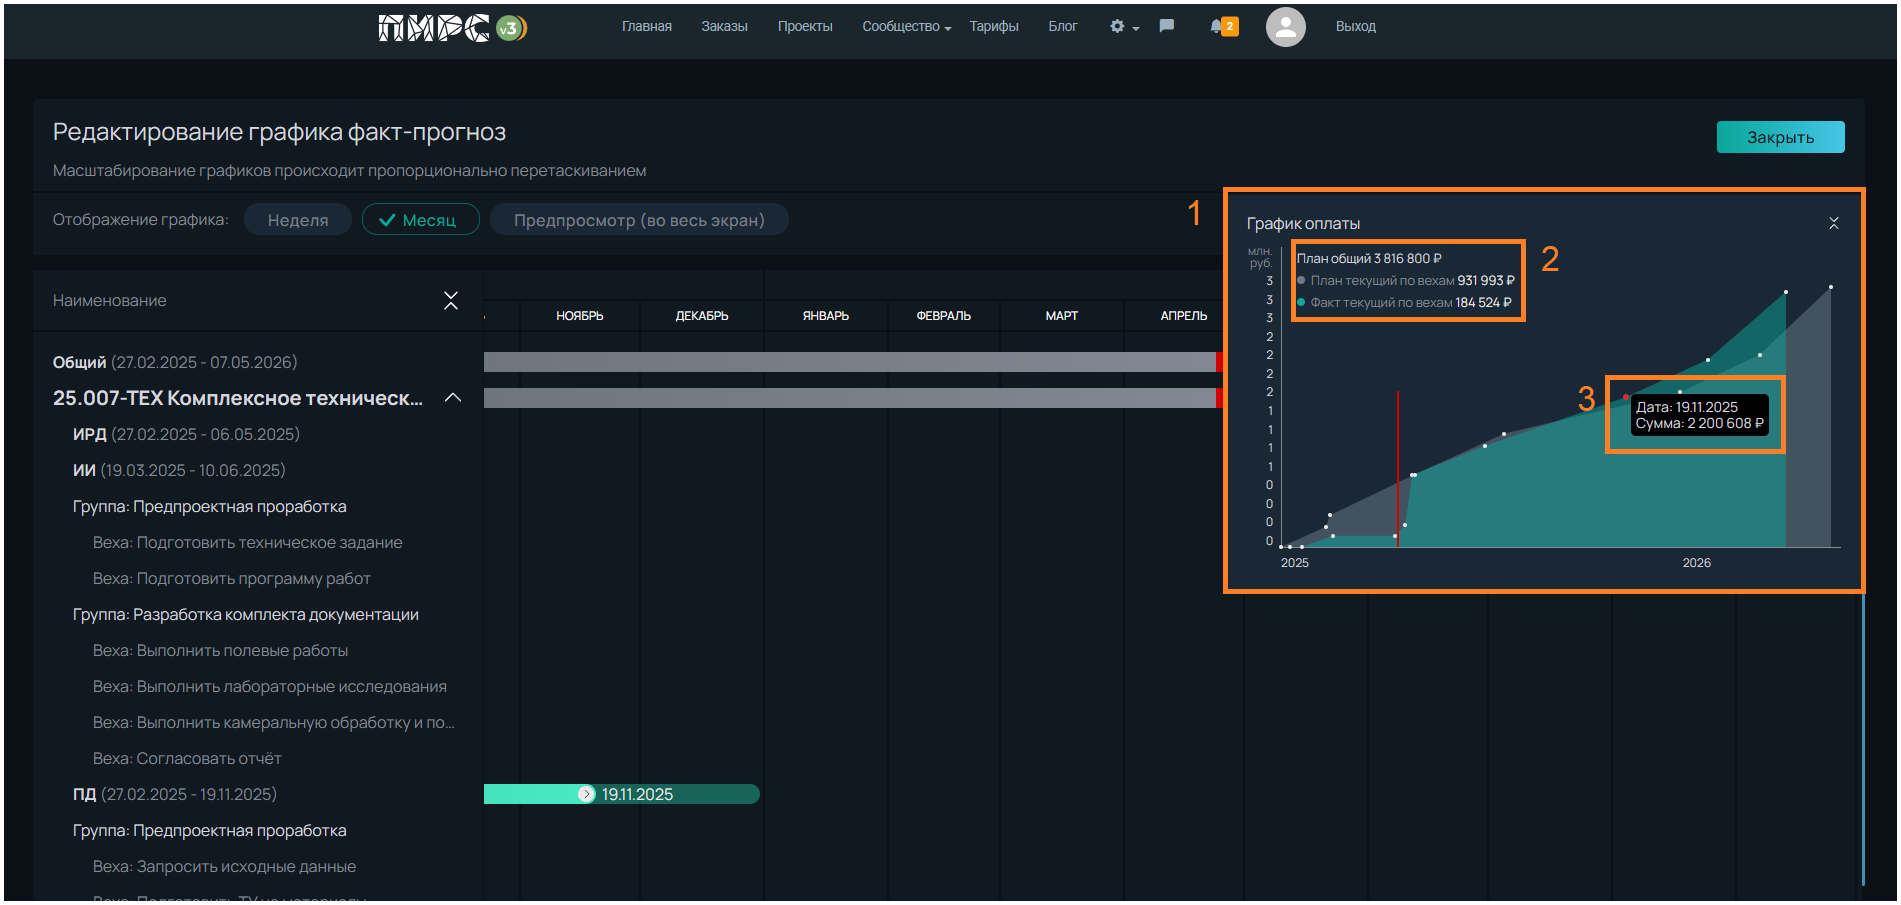This screenshot has height=905, width=1901.
Task: Click the МАРТ month header
Action: point(1062,316)
